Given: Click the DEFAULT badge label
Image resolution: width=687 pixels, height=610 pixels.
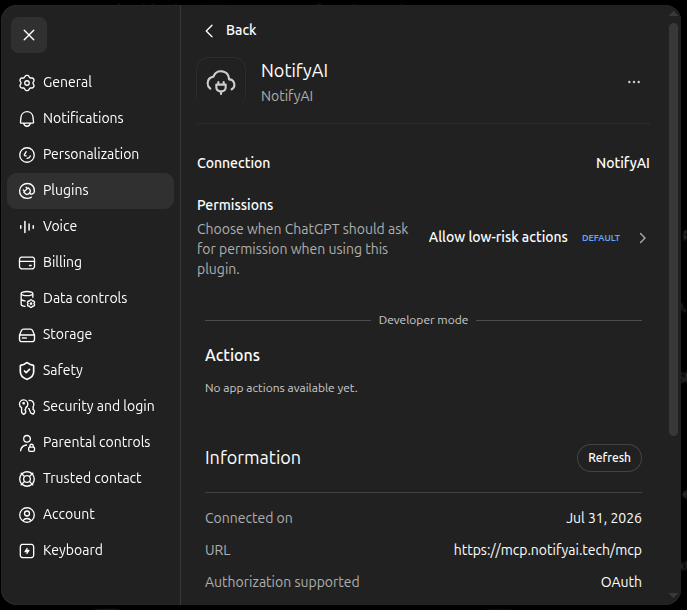Looking at the screenshot, I should coord(601,238).
